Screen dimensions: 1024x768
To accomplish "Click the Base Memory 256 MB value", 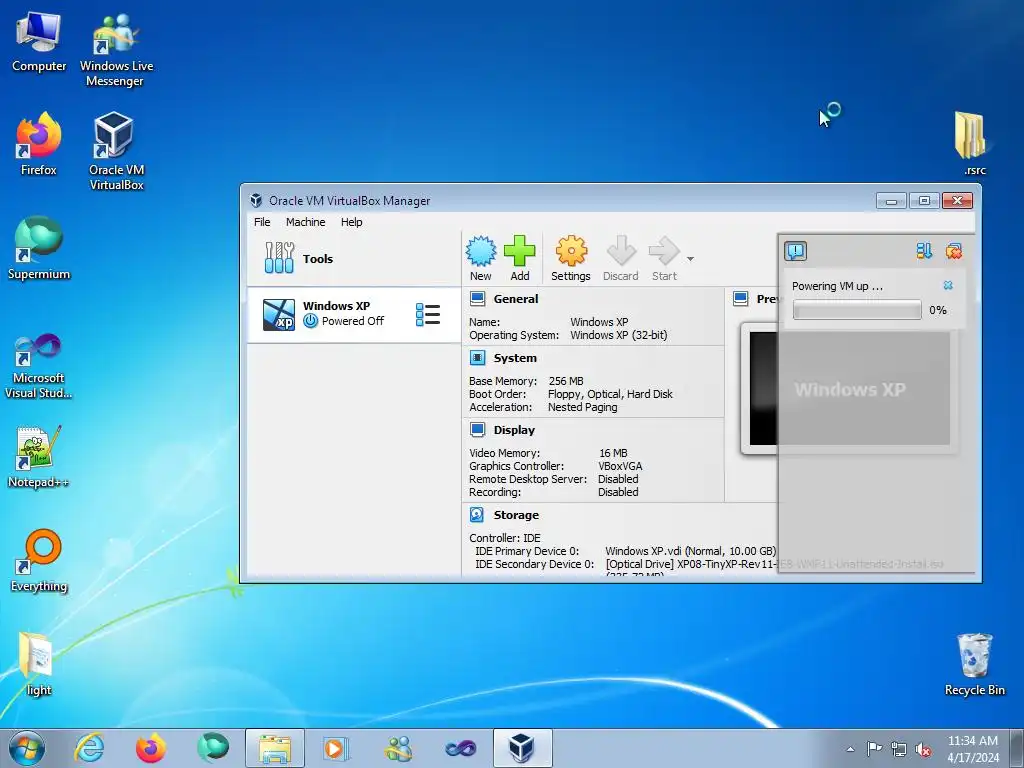I will [x=566, y=381].
